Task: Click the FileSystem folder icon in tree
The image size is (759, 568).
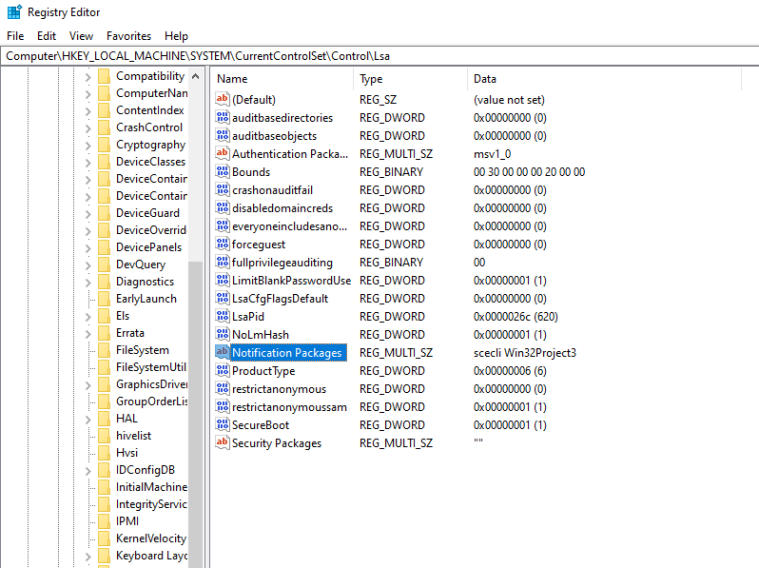Action: pos(103,350)
